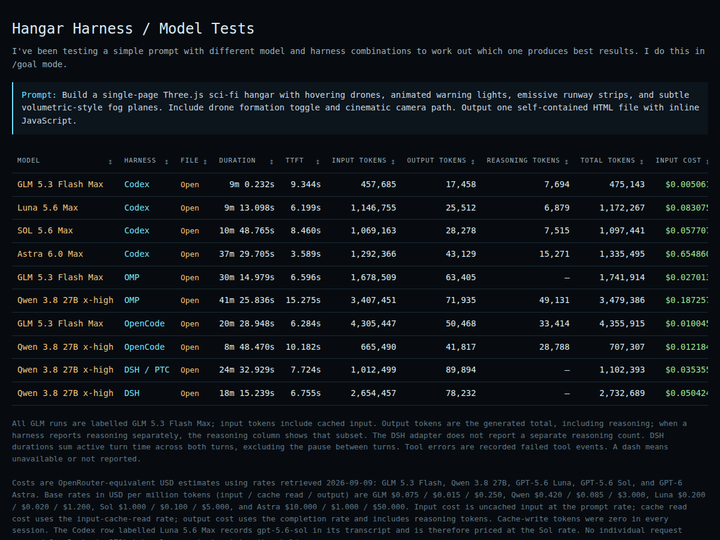The width and height of the screenshot is (720, 540).
Task: Click the INPUT TOKENS column sort arrows
Action: [393, 161]
